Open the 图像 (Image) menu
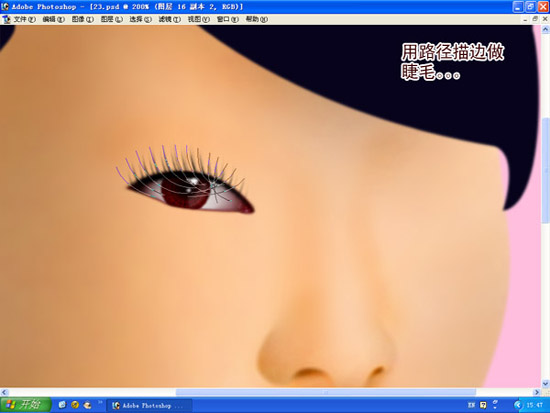Screen dimensions: 550x413 (x=83, y=19)
